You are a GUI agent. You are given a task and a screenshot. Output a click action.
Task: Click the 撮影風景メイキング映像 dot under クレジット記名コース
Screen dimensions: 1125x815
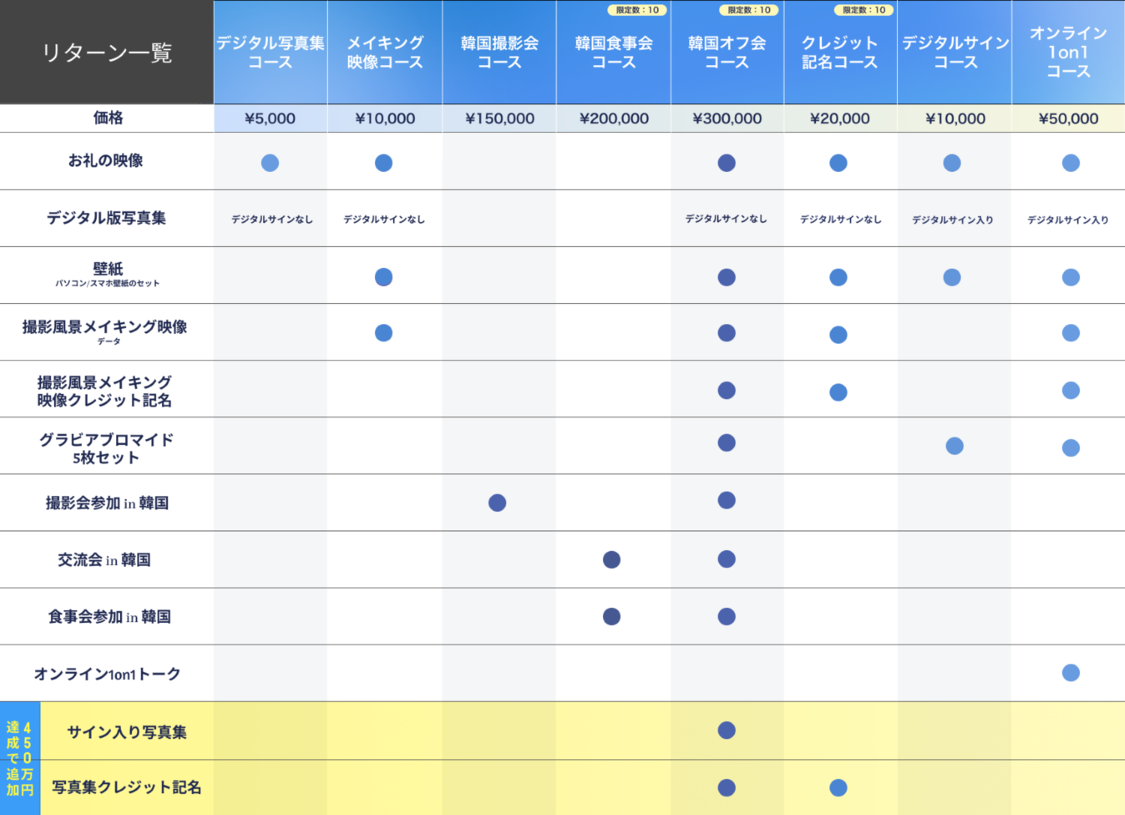(x=838, y=335)
